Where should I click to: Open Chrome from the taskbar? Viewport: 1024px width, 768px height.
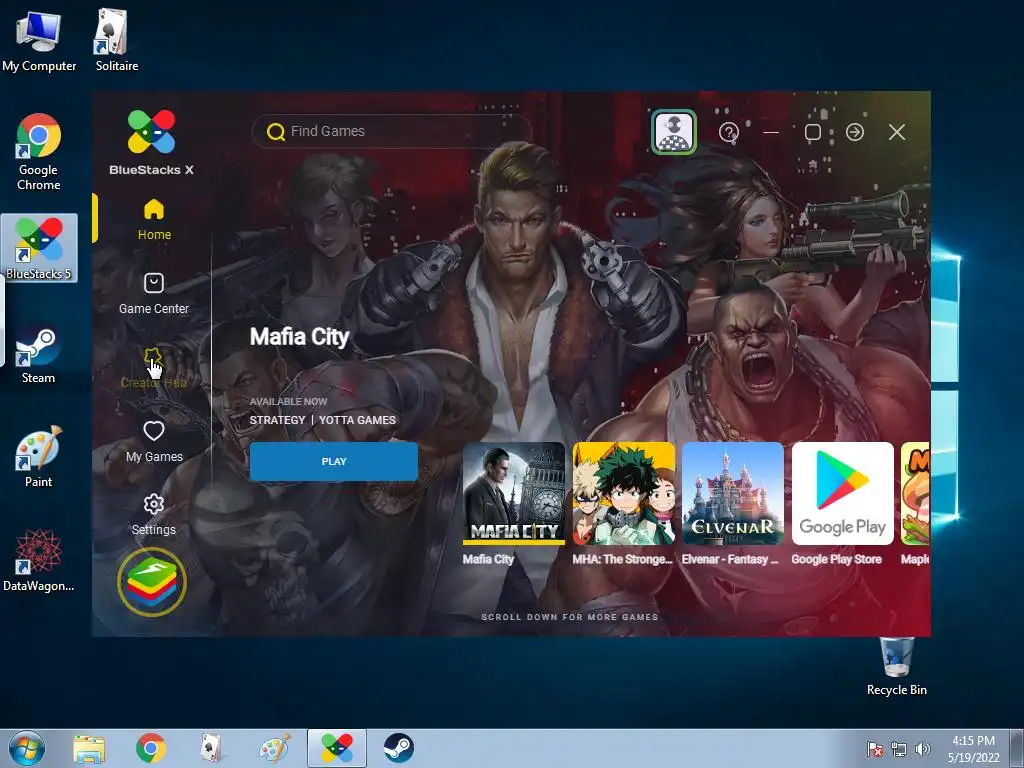pyautogui.click(x=151, y=748)
